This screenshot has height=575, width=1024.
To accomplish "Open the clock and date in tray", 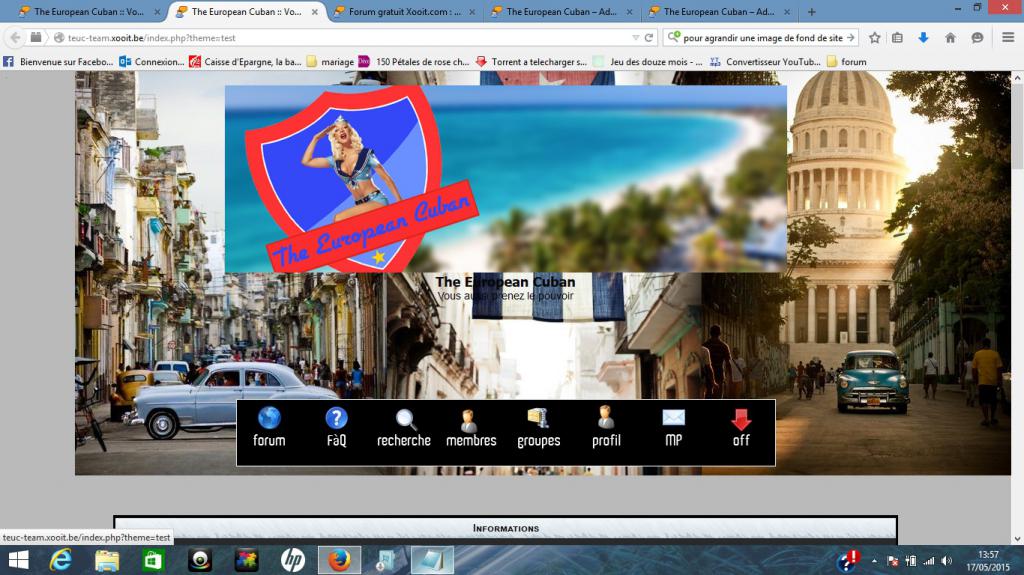I will tap(988, 561).
